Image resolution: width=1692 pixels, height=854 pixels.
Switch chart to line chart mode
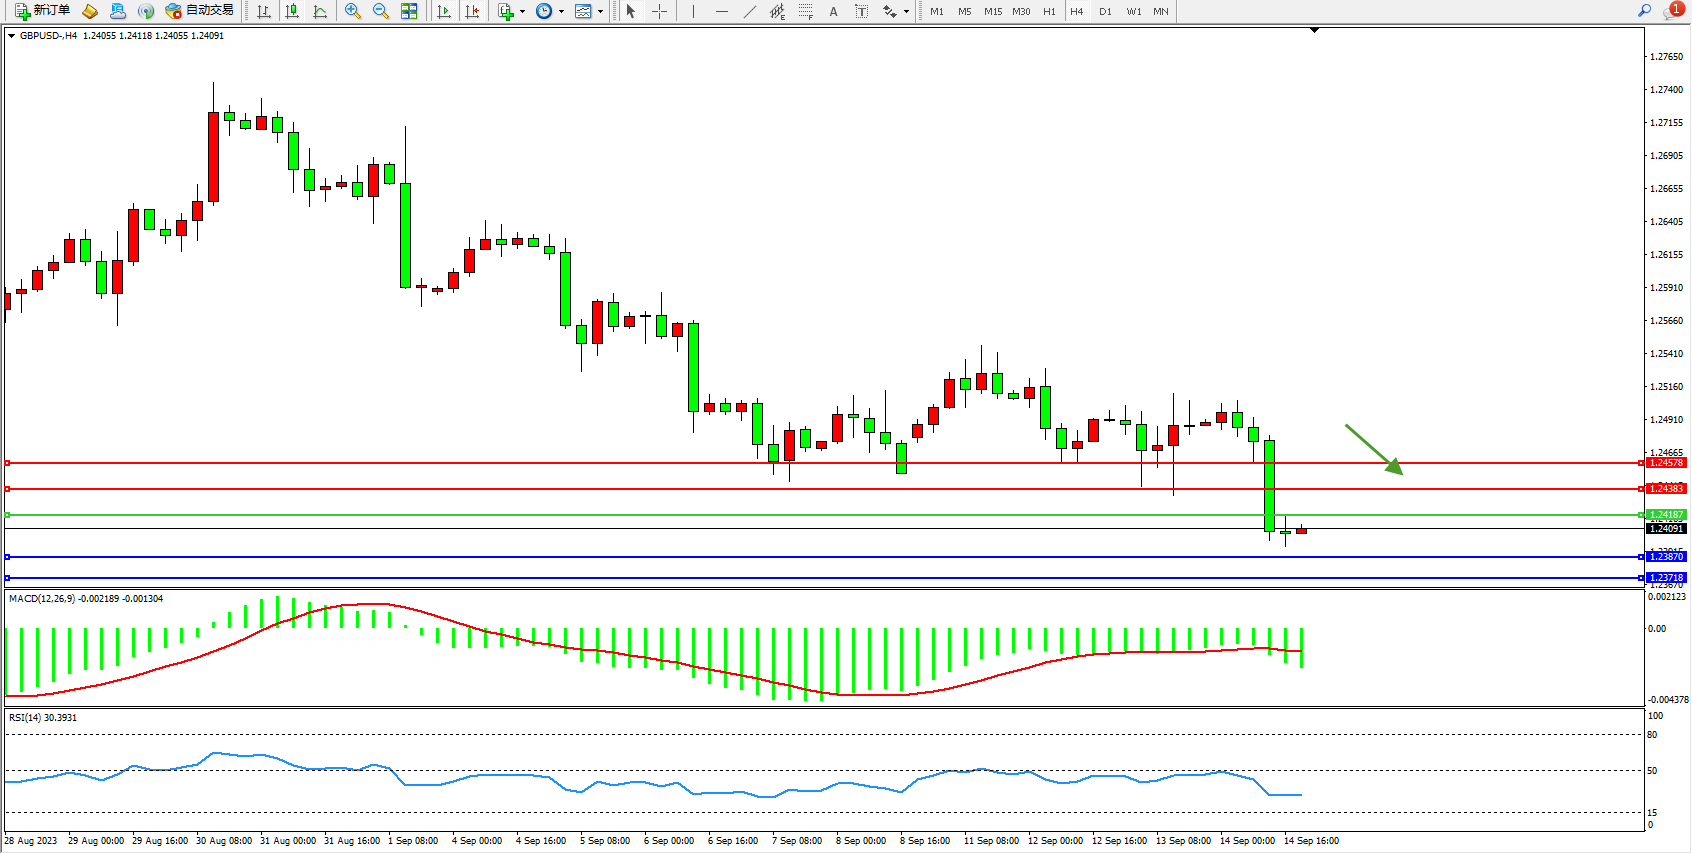(320, 11)
